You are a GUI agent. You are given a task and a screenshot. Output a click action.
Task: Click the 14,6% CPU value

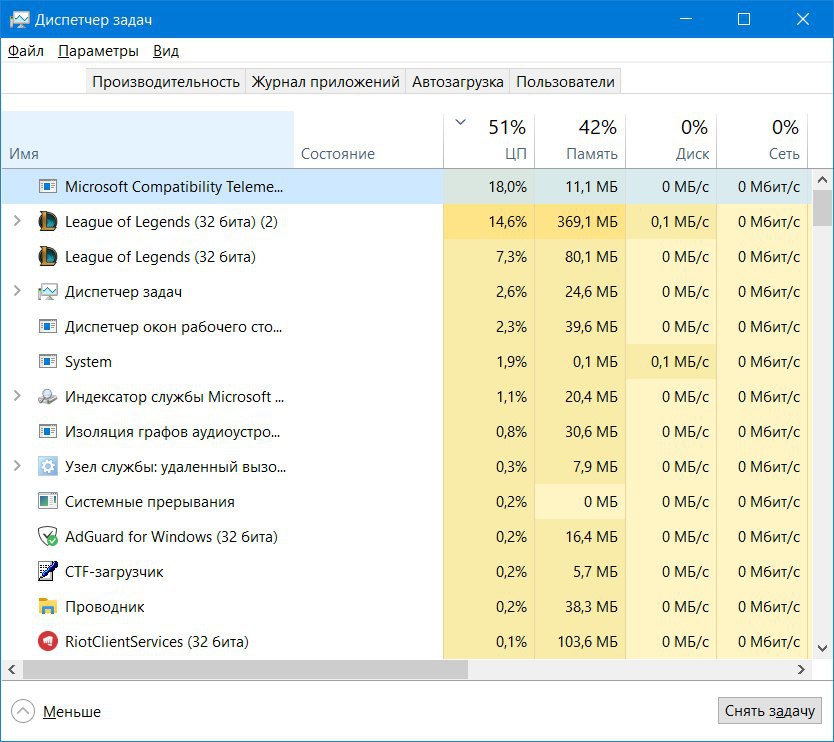click(507, 222)
